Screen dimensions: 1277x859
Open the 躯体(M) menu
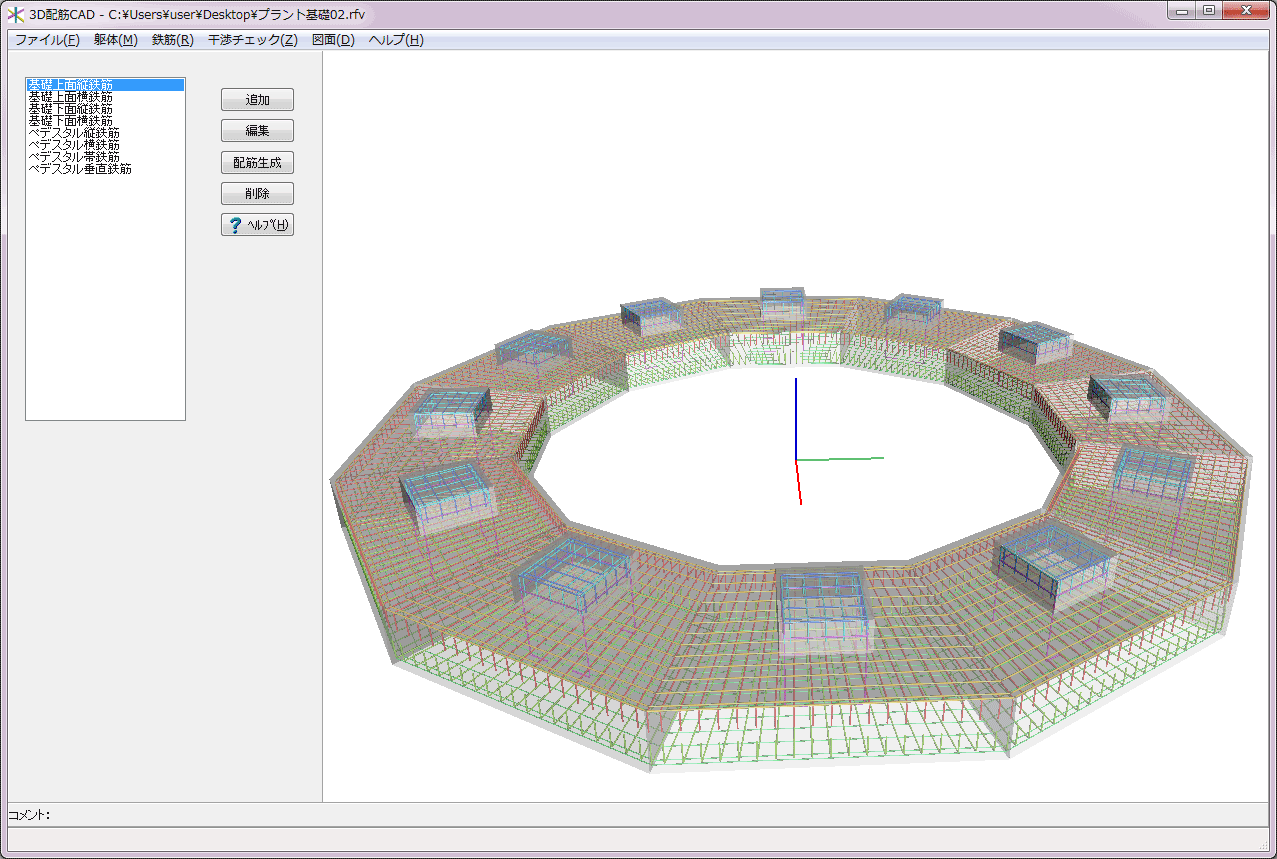[x=116, y=40]
